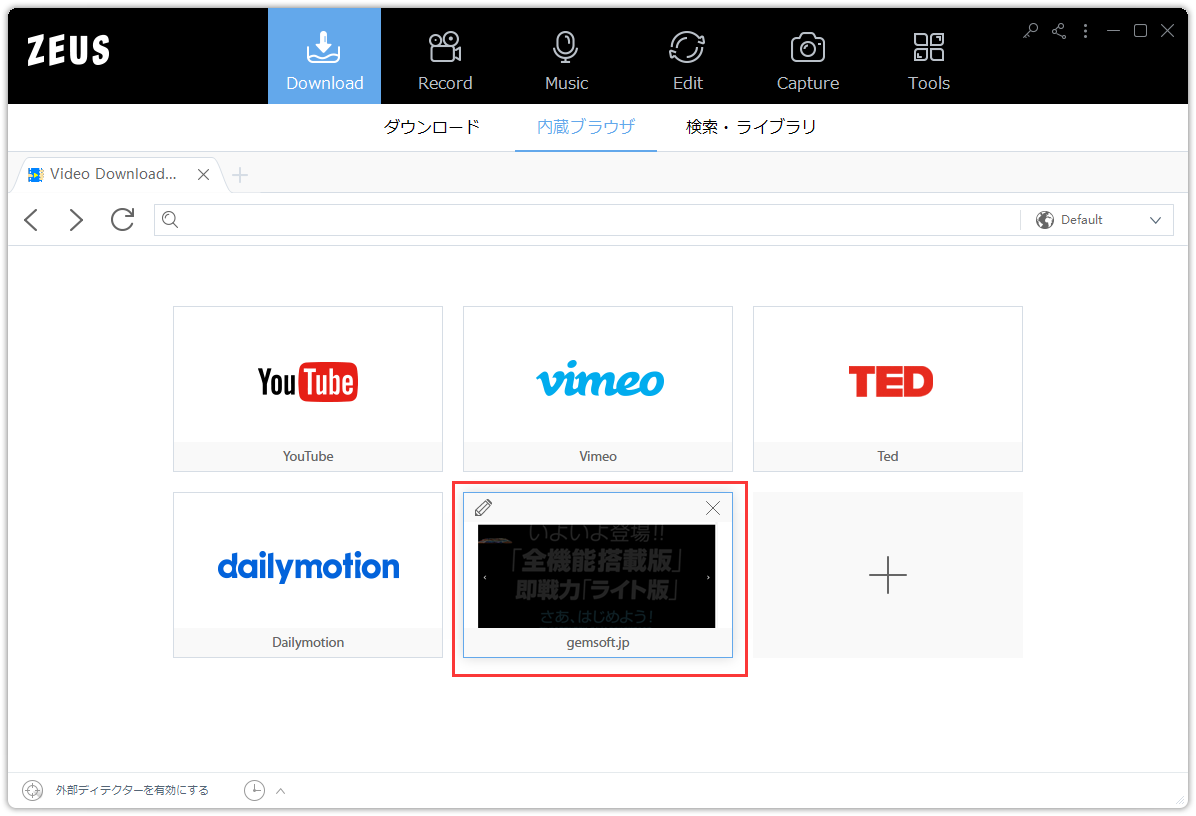Select the Record camera icon
Viewport: 1196px width, 816px height.
click(444, 46)
